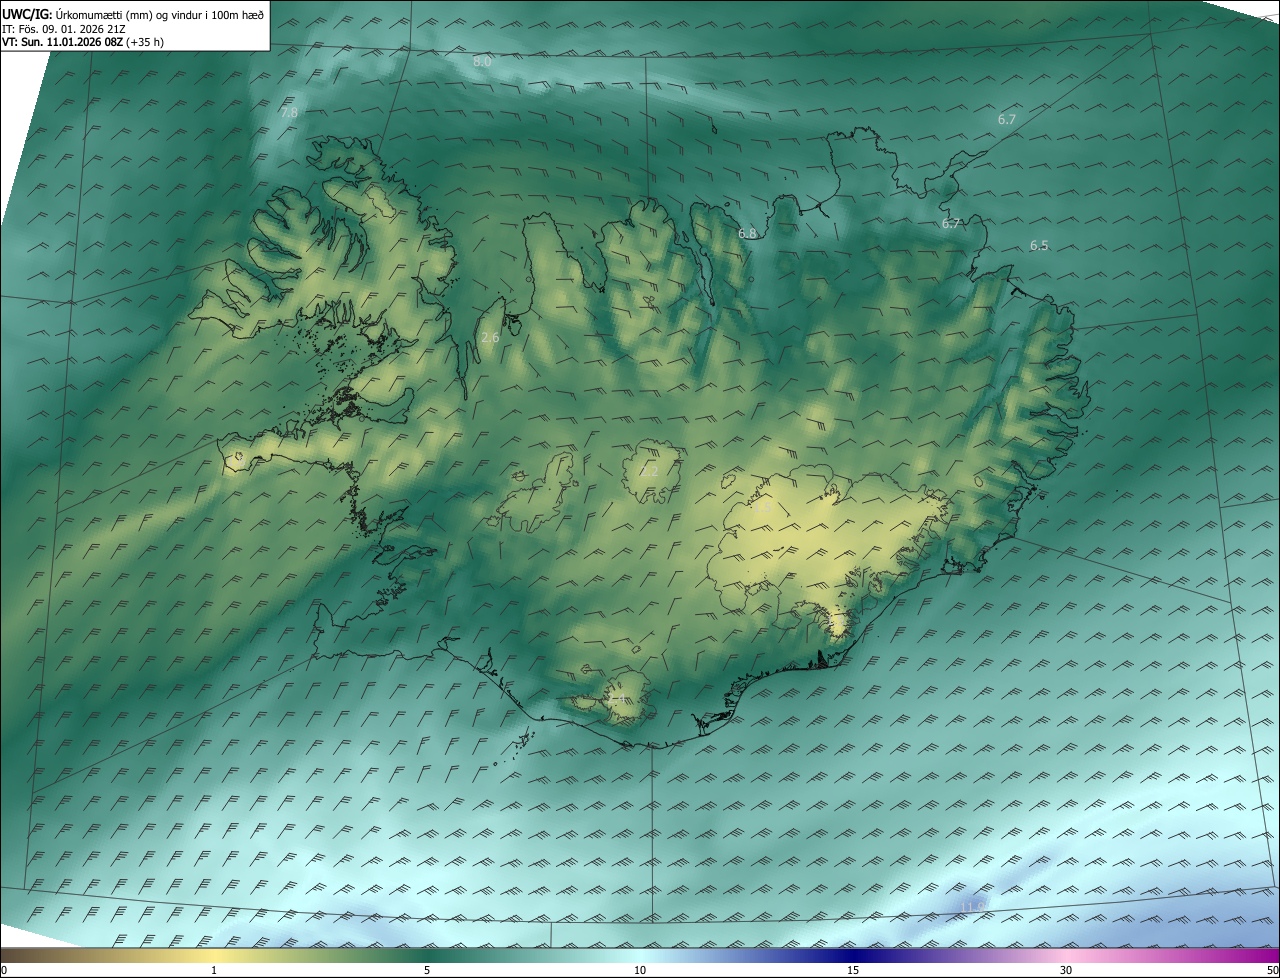The width and height of the screenshot is (1280, 978).
Task: Click the colour scale tick label 10
Action: tap(640, 971)
